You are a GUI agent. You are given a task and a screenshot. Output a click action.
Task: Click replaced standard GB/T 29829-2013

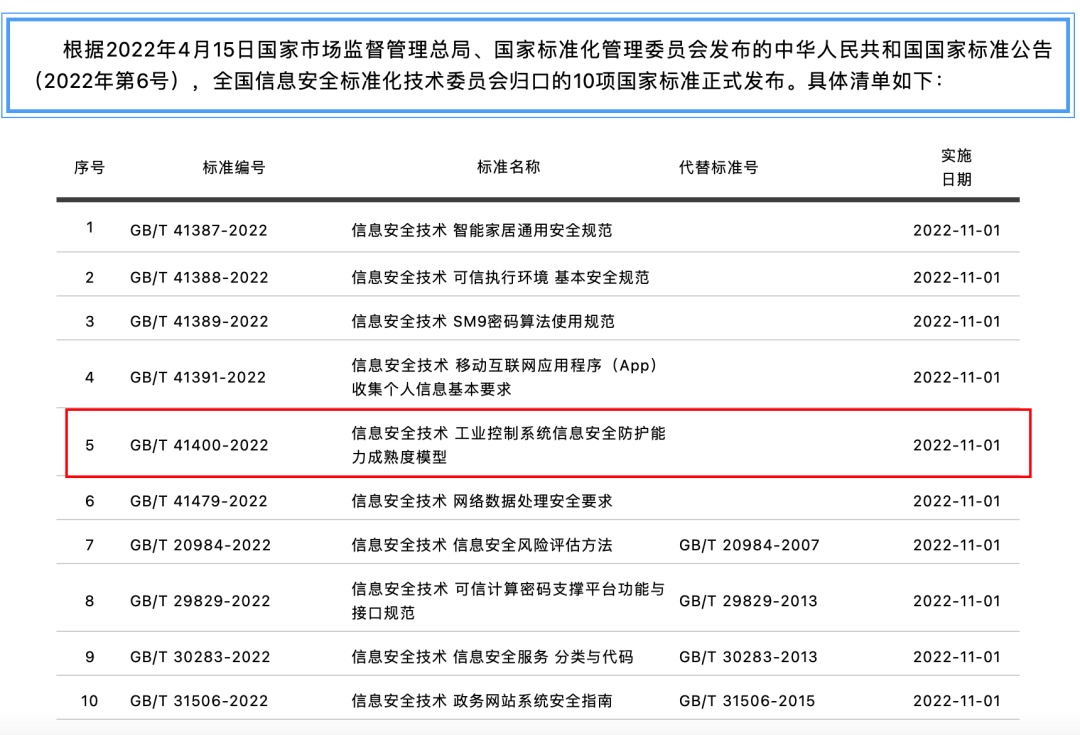748,601
